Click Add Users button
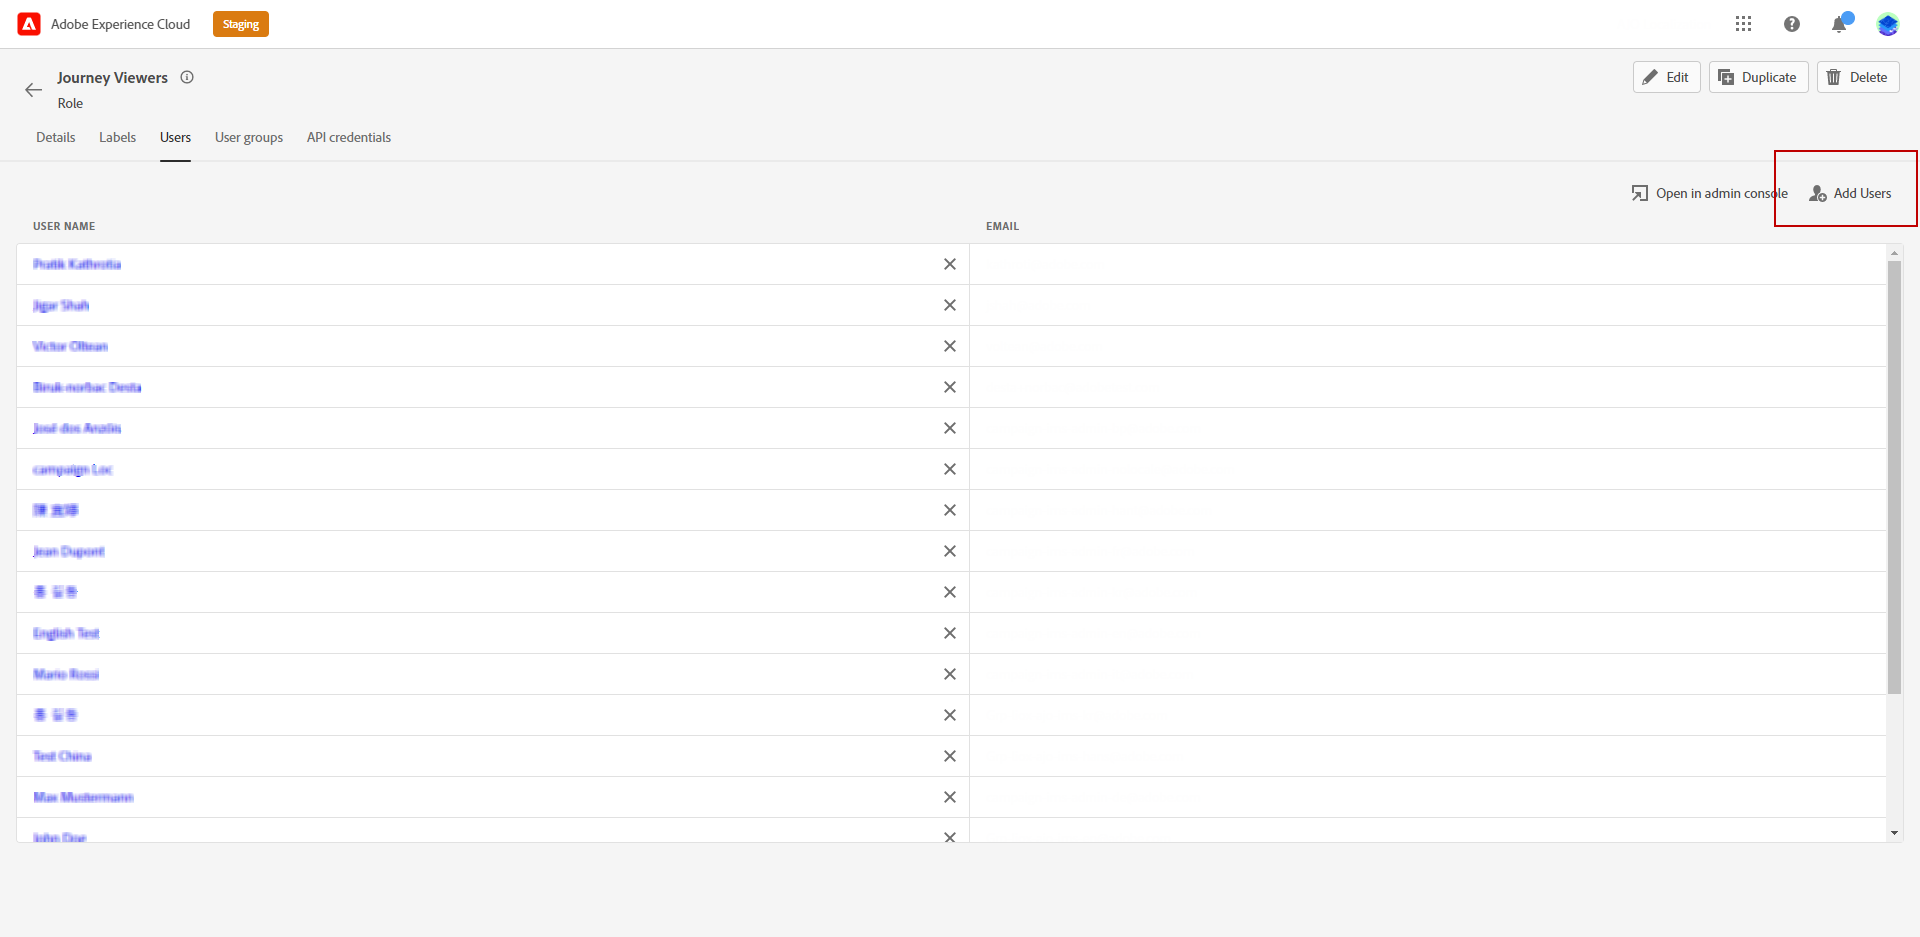Screen dimensions: 1920x937 (x=1850, y=193)
